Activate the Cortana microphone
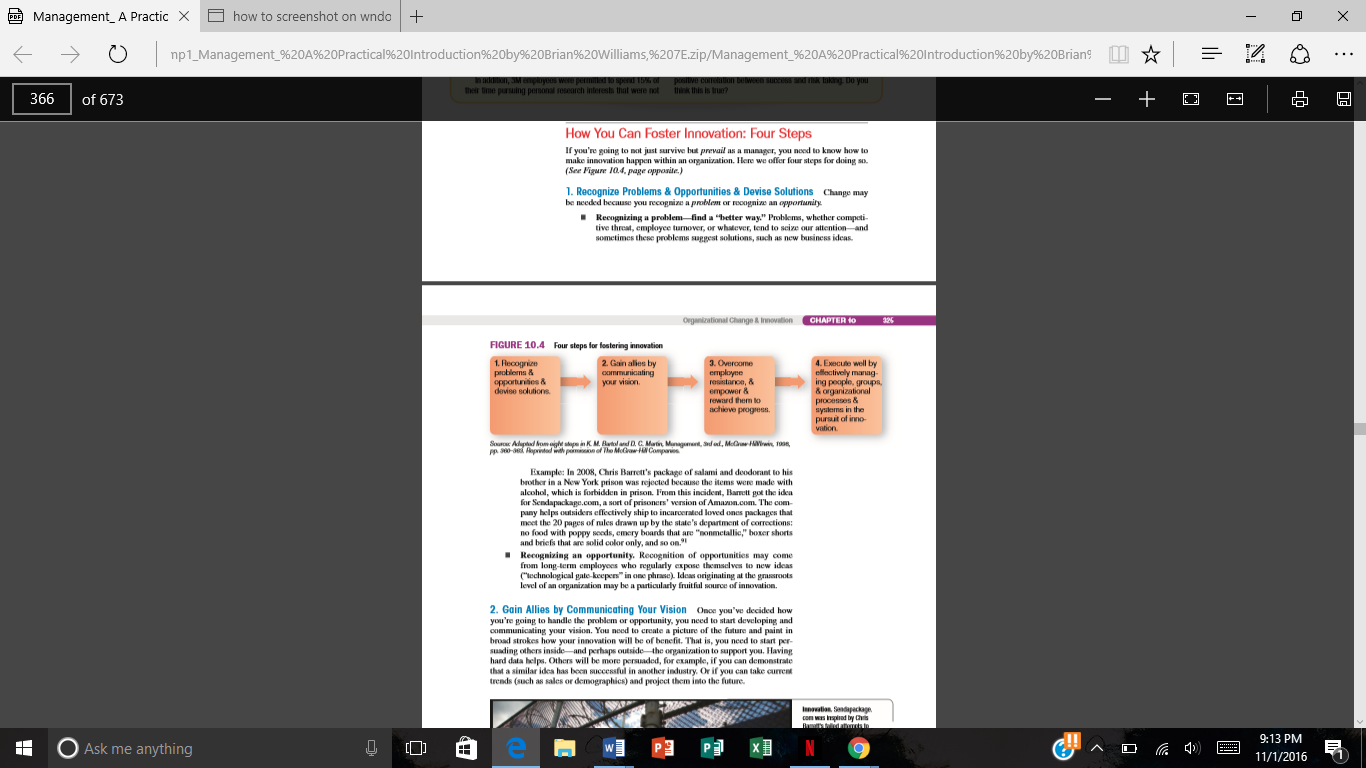Screen dimensions: 1366x768 [x=371, y=748]
